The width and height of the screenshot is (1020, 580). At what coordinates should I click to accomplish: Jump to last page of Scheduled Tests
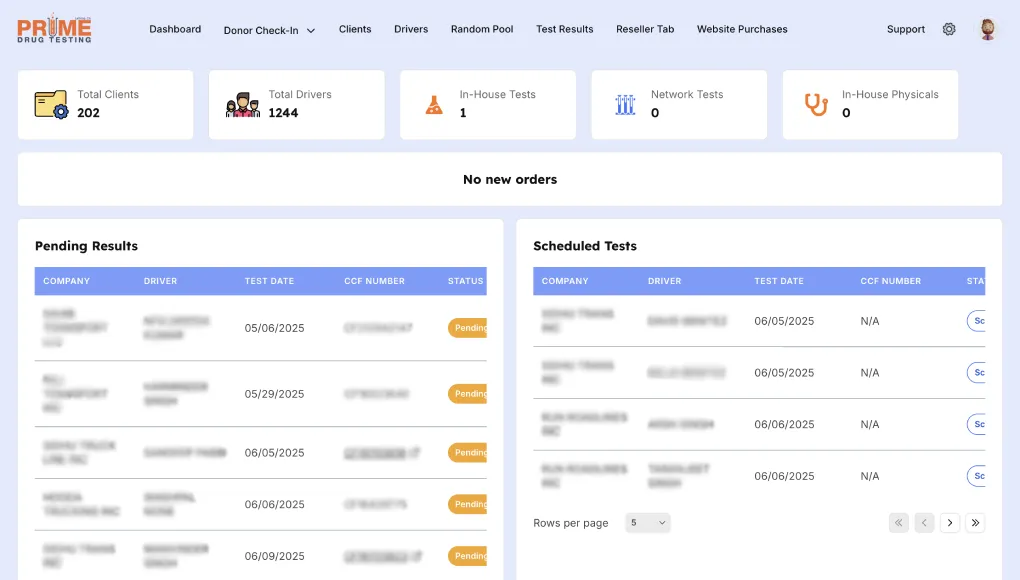pos(975,522)
